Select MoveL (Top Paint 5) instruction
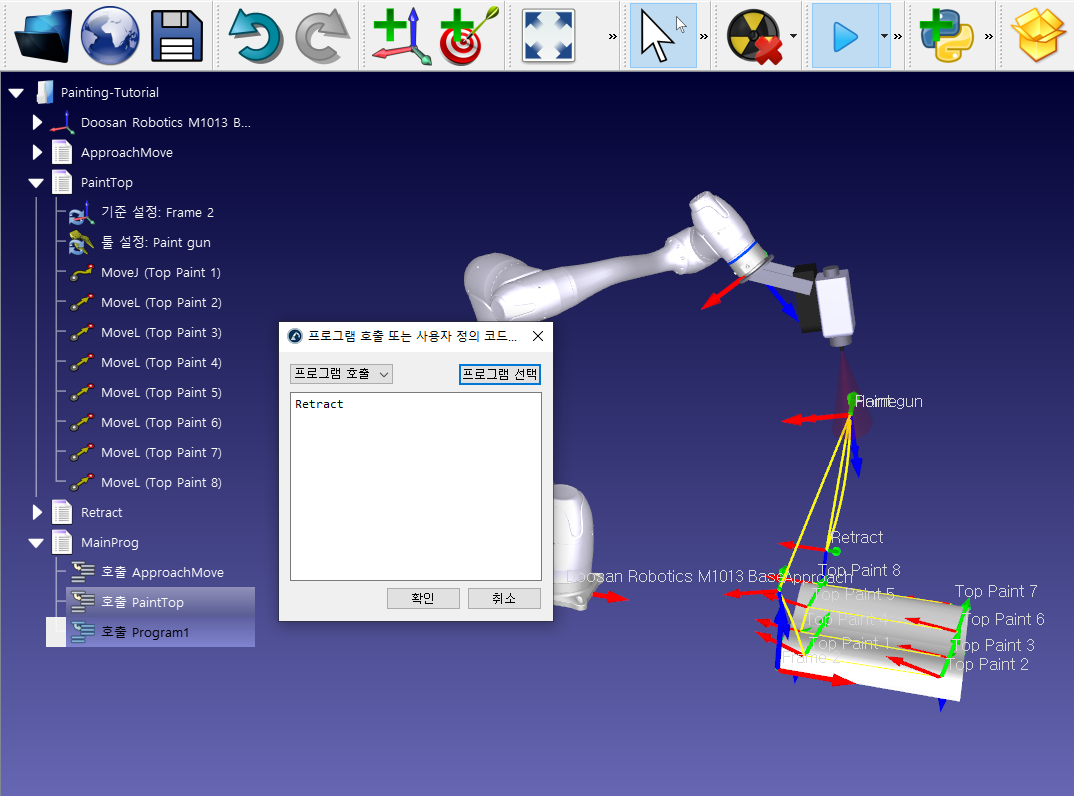 pyautogui.click(x=160, y=393)
